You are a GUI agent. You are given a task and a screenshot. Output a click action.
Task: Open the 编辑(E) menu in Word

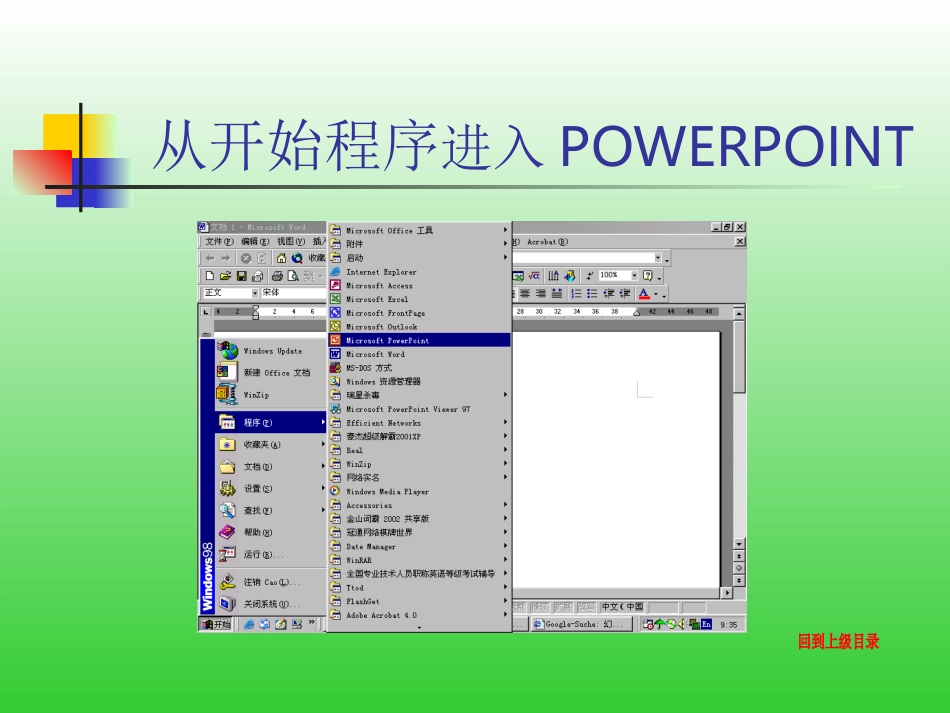pyautogui.click(x=255, y=242)
